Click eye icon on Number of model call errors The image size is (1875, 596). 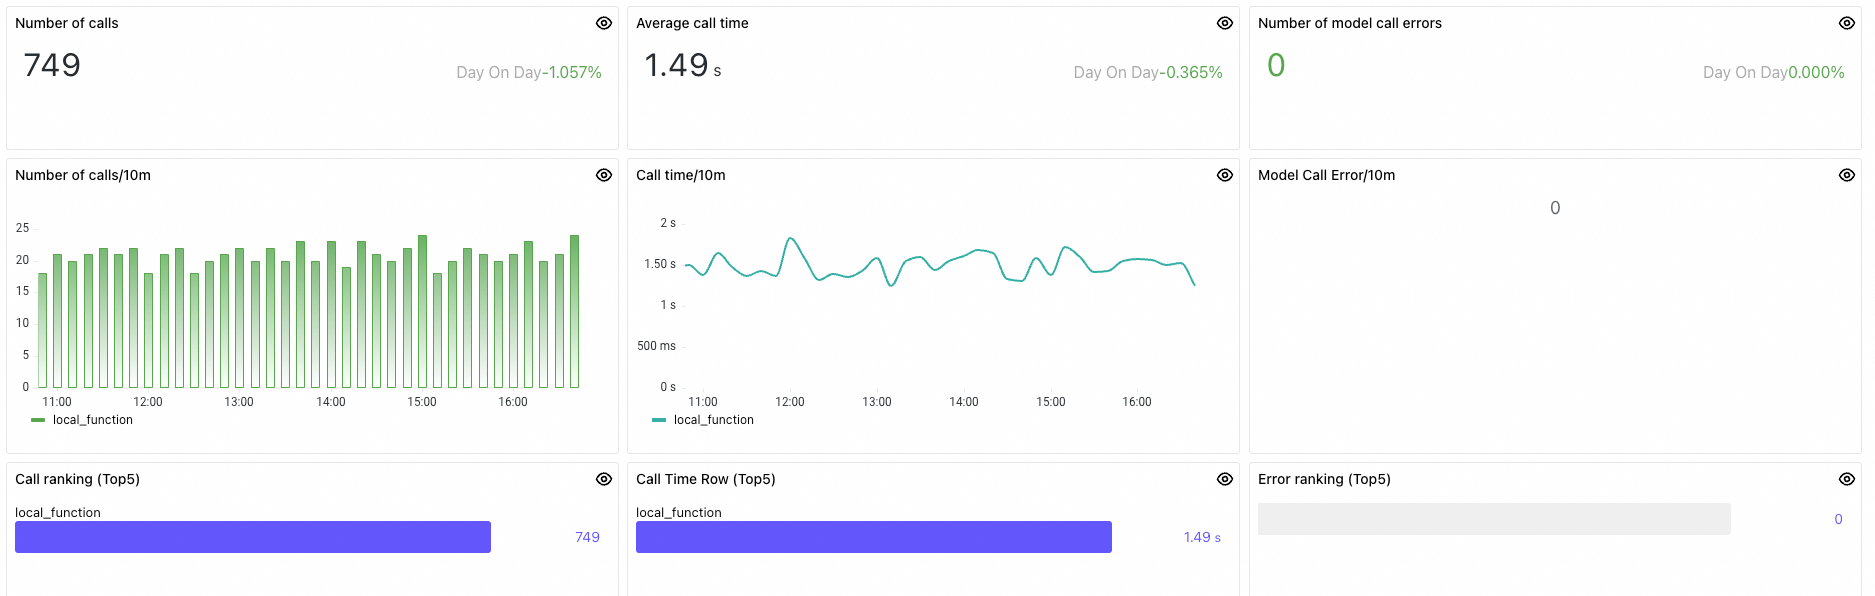click(1847, 23)
